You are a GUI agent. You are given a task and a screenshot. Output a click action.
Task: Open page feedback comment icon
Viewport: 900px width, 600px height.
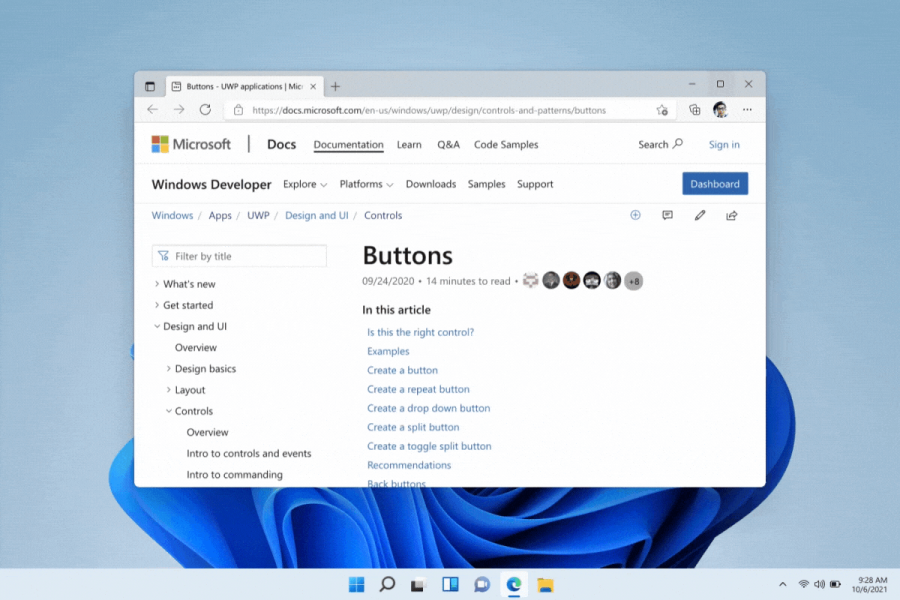point(667,215)
